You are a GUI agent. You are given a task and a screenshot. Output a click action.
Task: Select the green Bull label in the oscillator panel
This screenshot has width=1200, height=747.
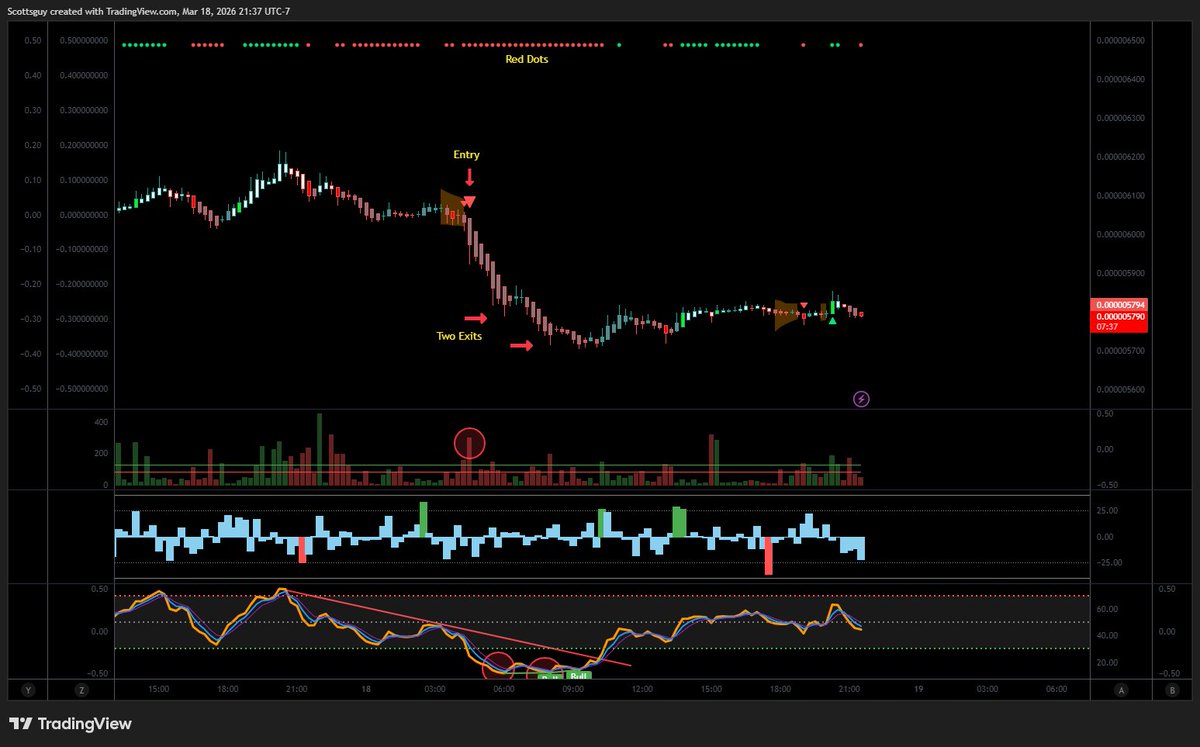pos(578,676)
